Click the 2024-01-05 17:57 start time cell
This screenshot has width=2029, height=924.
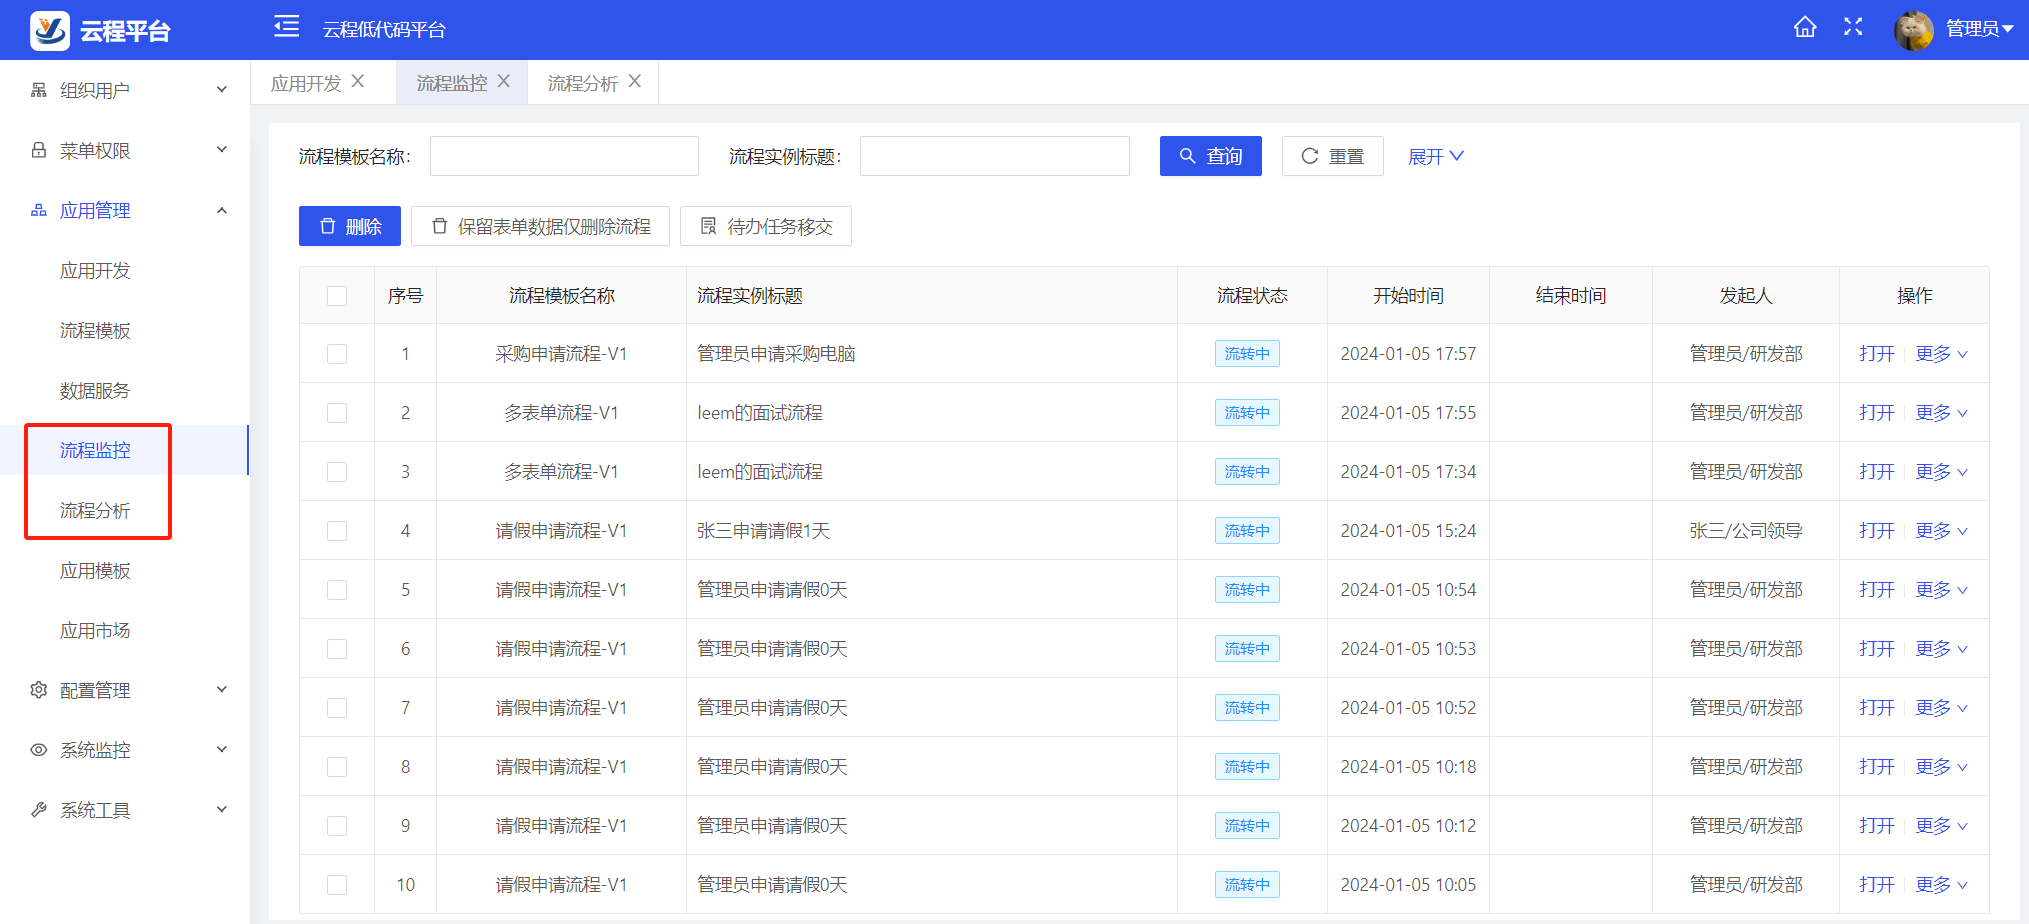(x=1408, y=354)
